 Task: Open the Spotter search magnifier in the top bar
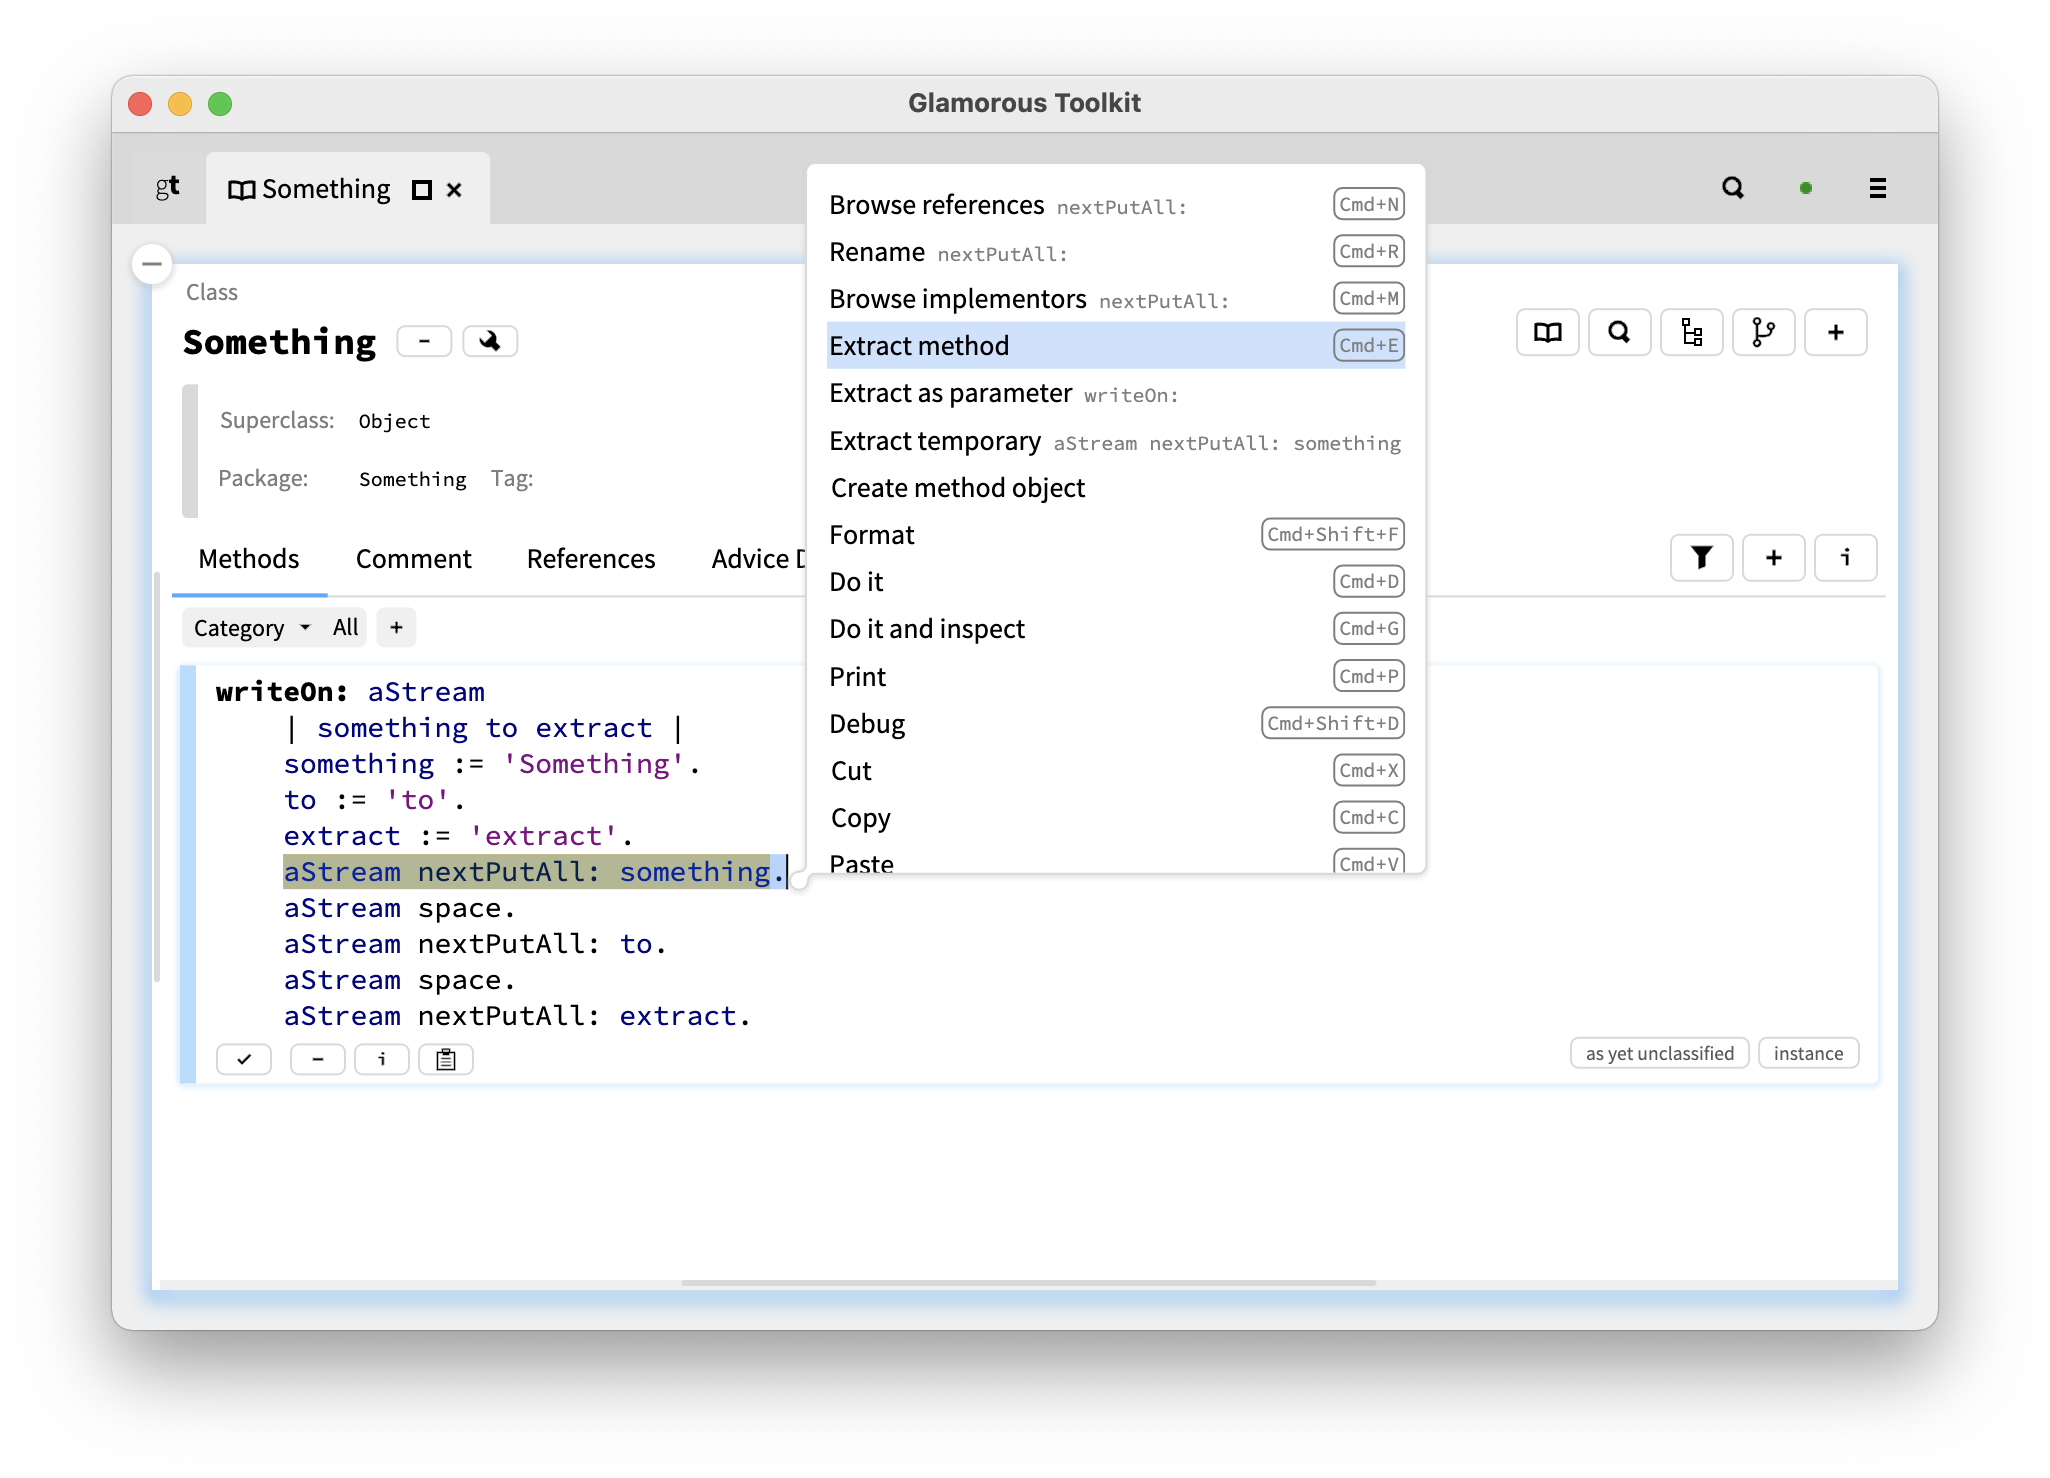pyautogui.click(x=1733, y=188)
